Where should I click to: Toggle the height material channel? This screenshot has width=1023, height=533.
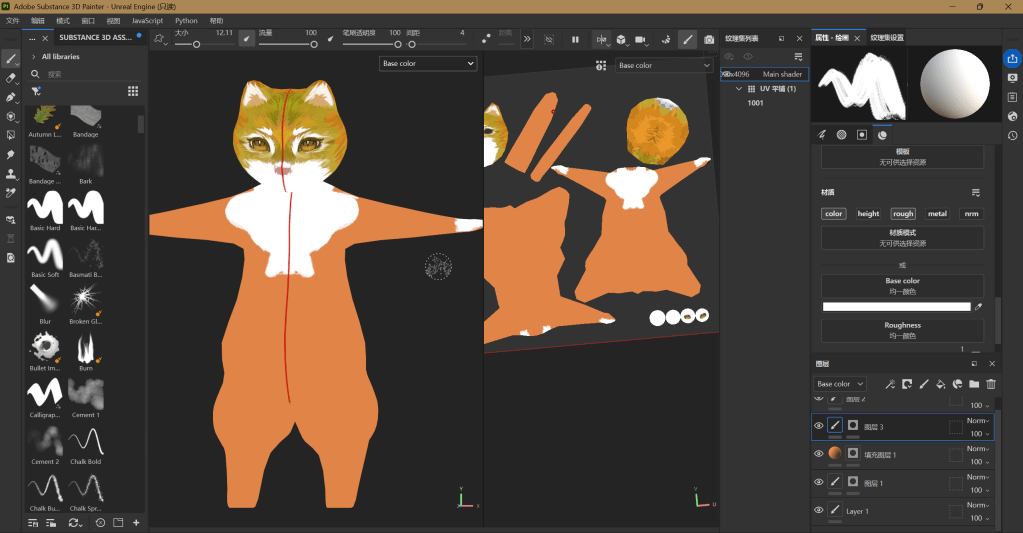[x=868, y=214]
